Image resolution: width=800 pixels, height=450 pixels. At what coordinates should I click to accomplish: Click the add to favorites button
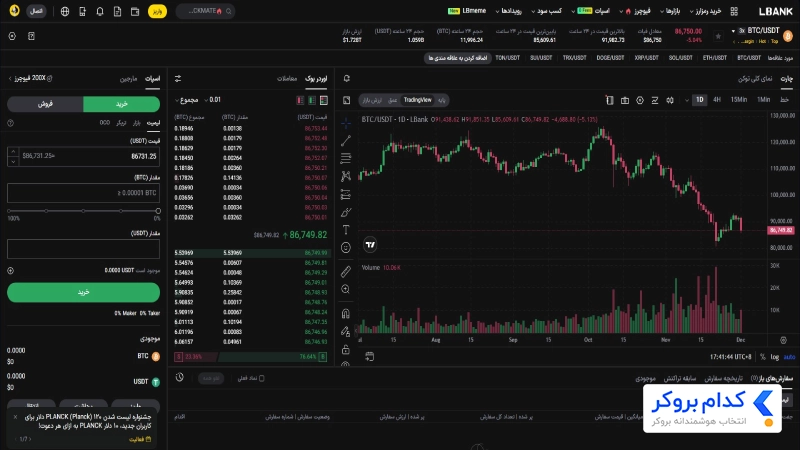457,58
